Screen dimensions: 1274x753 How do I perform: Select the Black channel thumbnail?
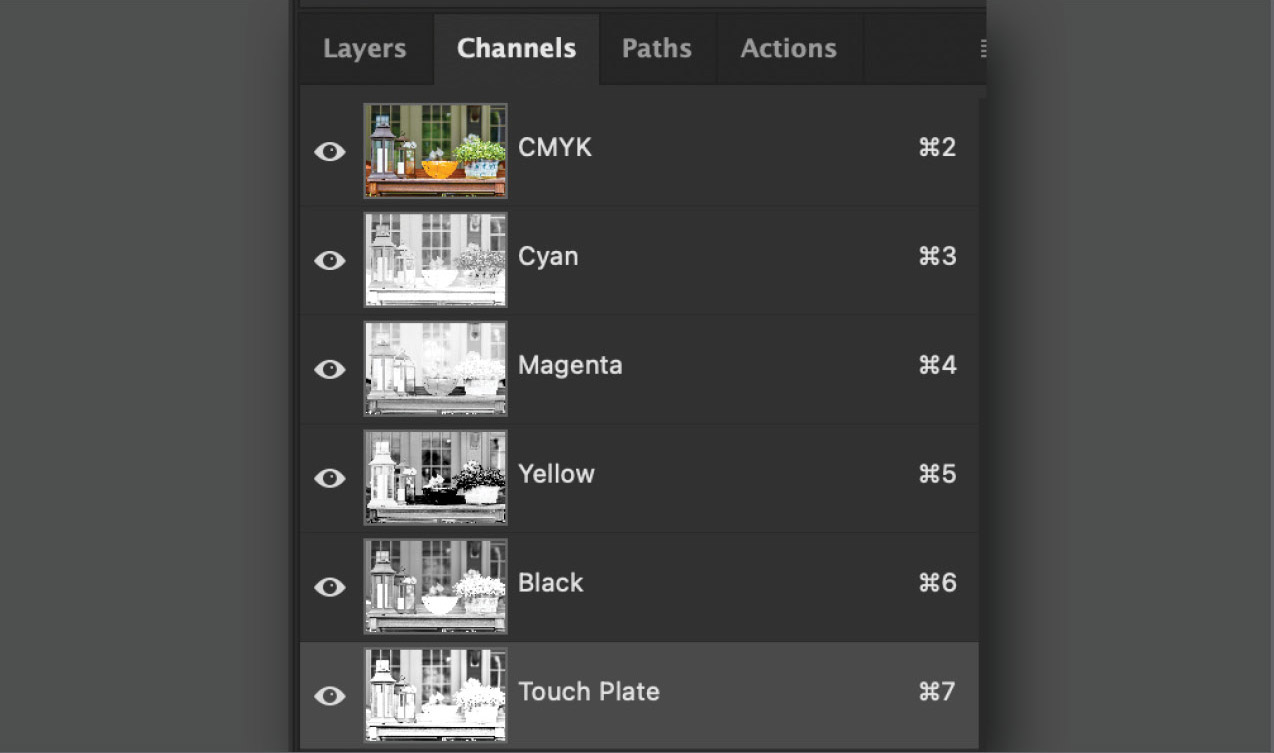tap(435, 587)
